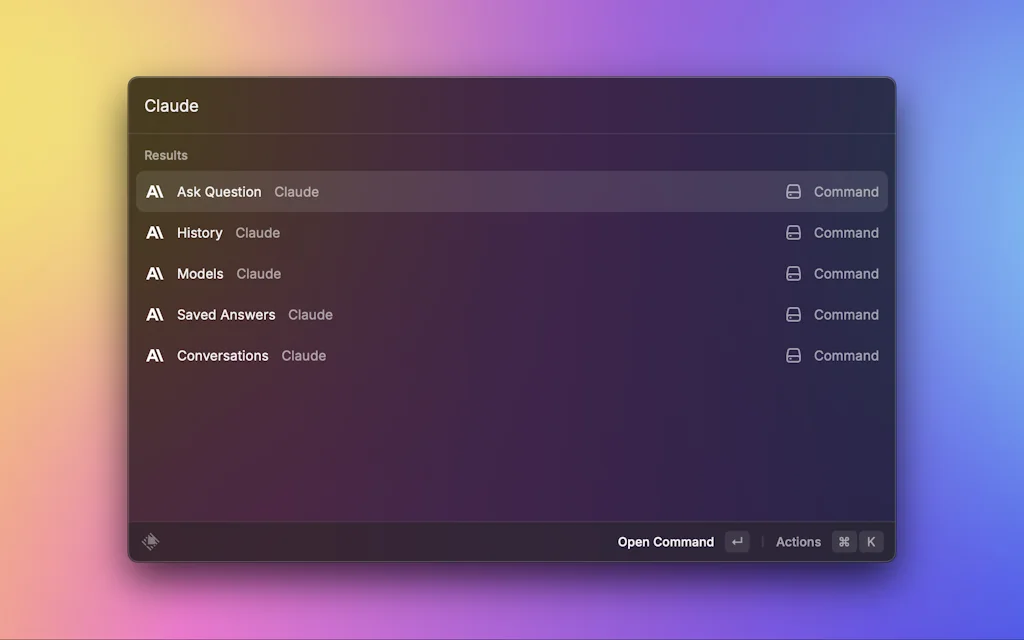Click the Command badge icon on Ask Question row

pos(793,191)
